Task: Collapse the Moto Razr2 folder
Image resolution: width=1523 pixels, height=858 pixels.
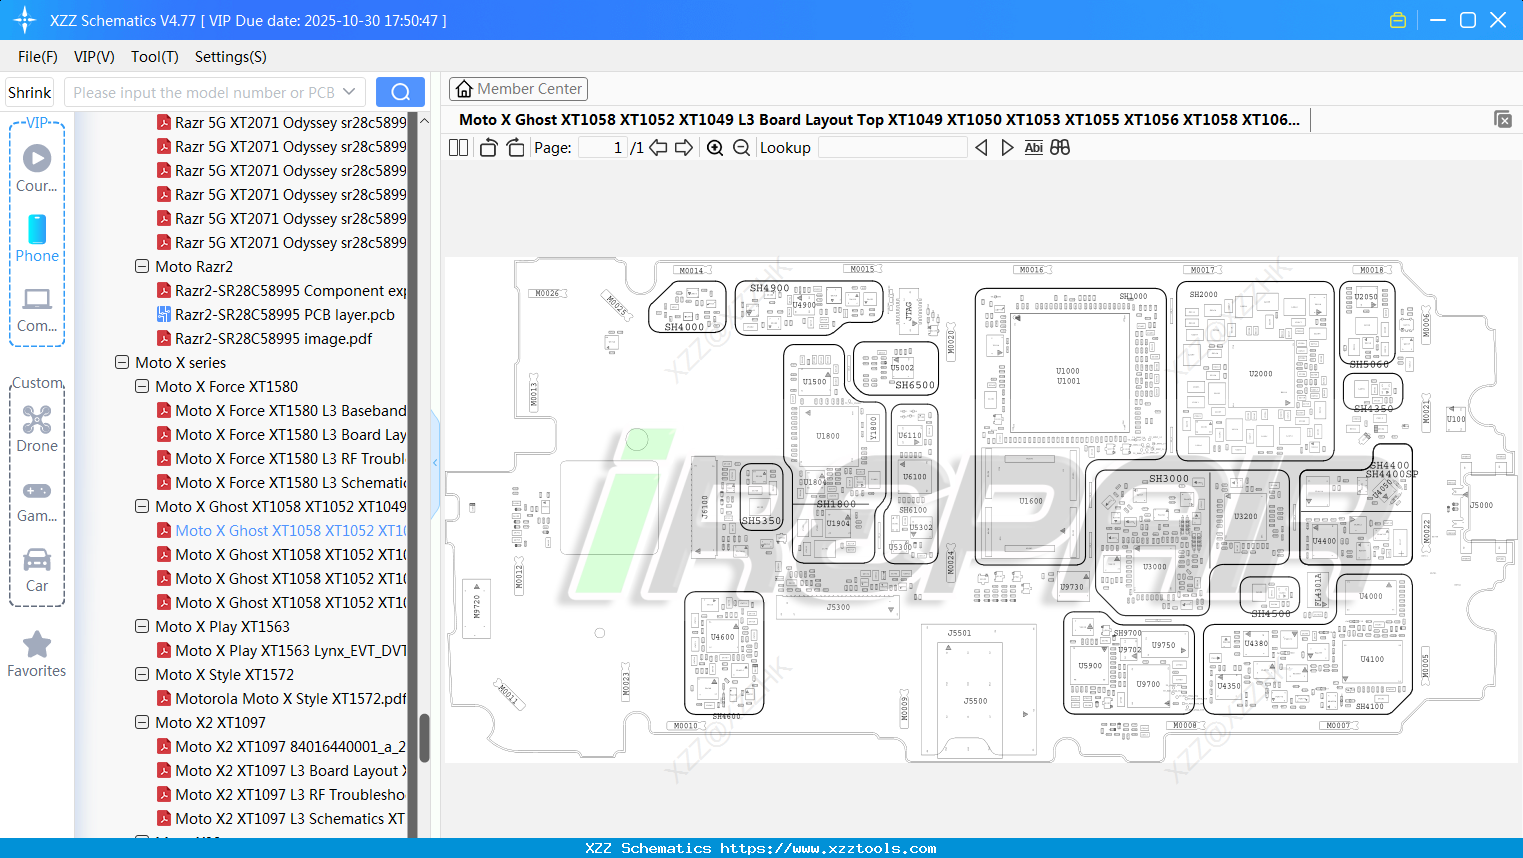Action: pos(141,266)
